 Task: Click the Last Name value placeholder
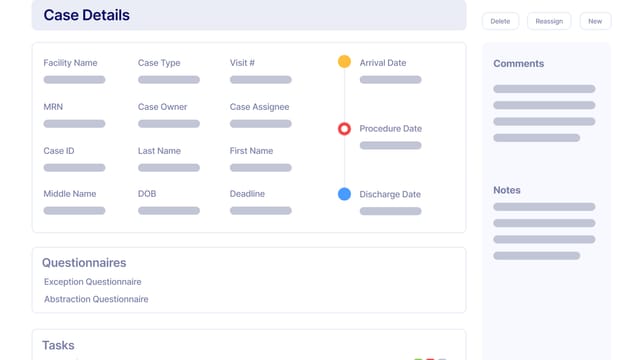pos(169,168)
